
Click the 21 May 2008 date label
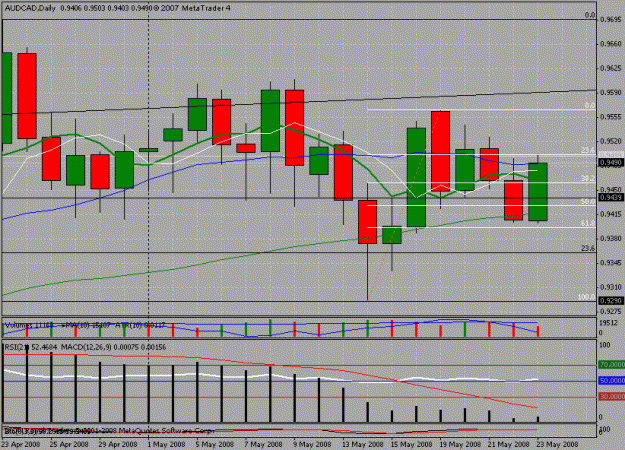(x=509, y=444)
